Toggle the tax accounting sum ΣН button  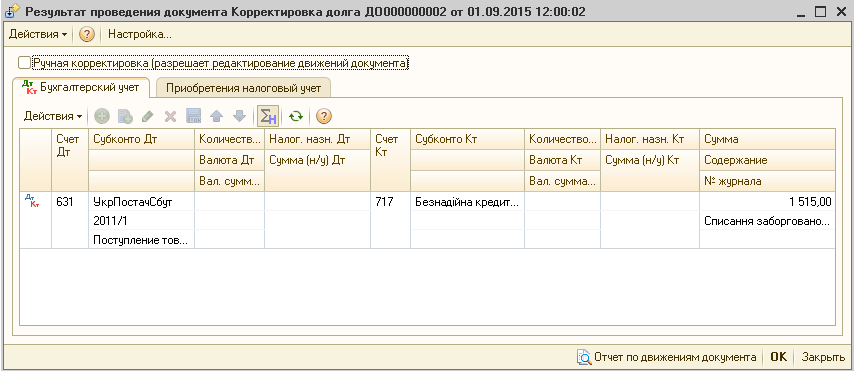coord(268,116)
